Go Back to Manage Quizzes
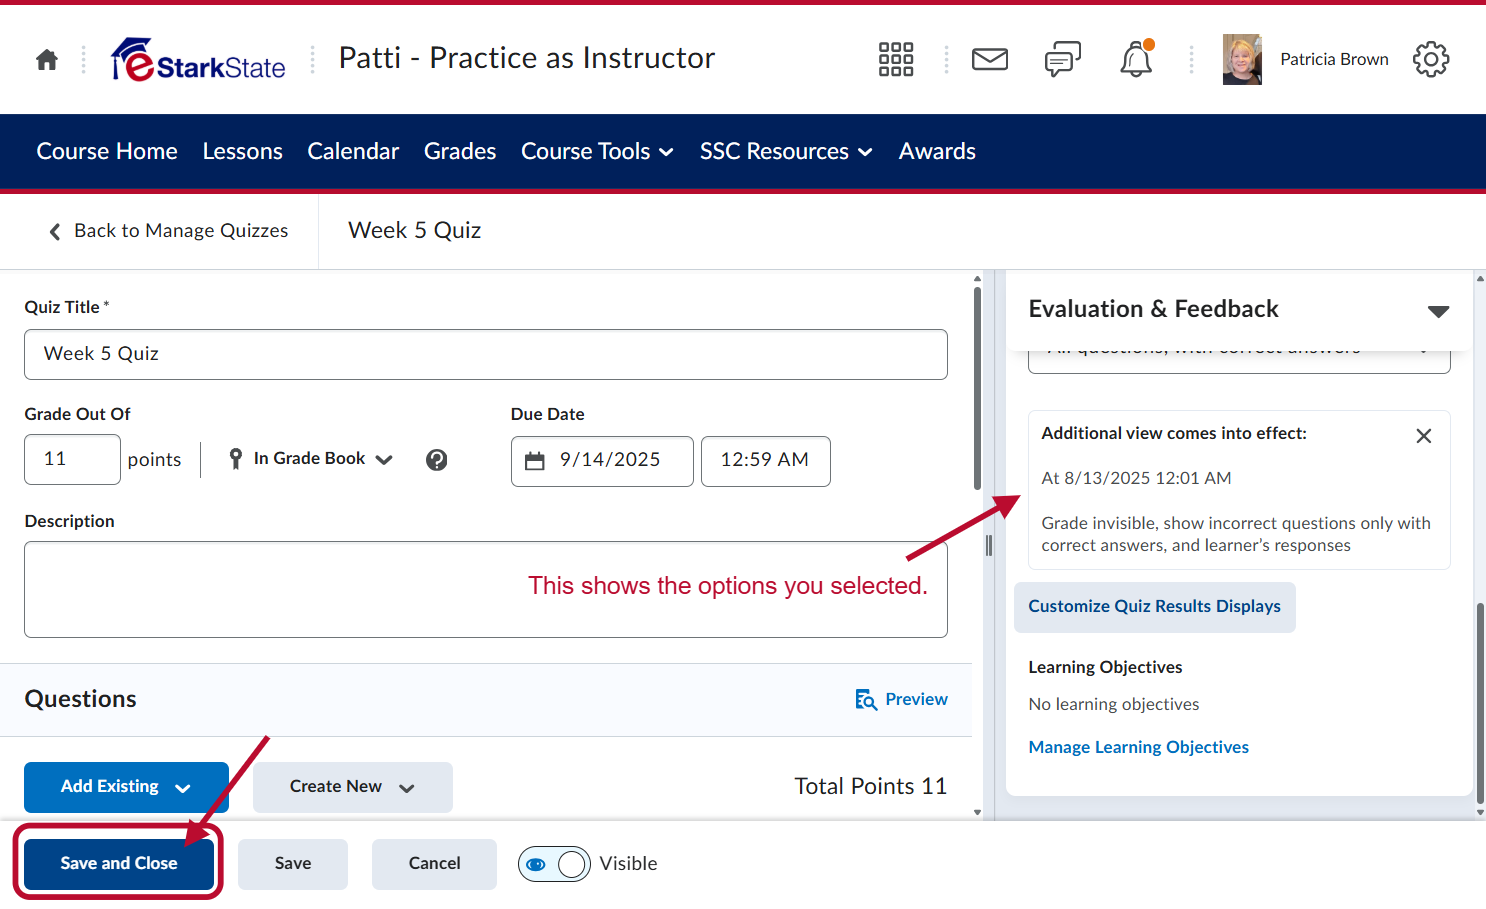The height and width of the screenshot is (909, 1486). click(x=169, y=231)
